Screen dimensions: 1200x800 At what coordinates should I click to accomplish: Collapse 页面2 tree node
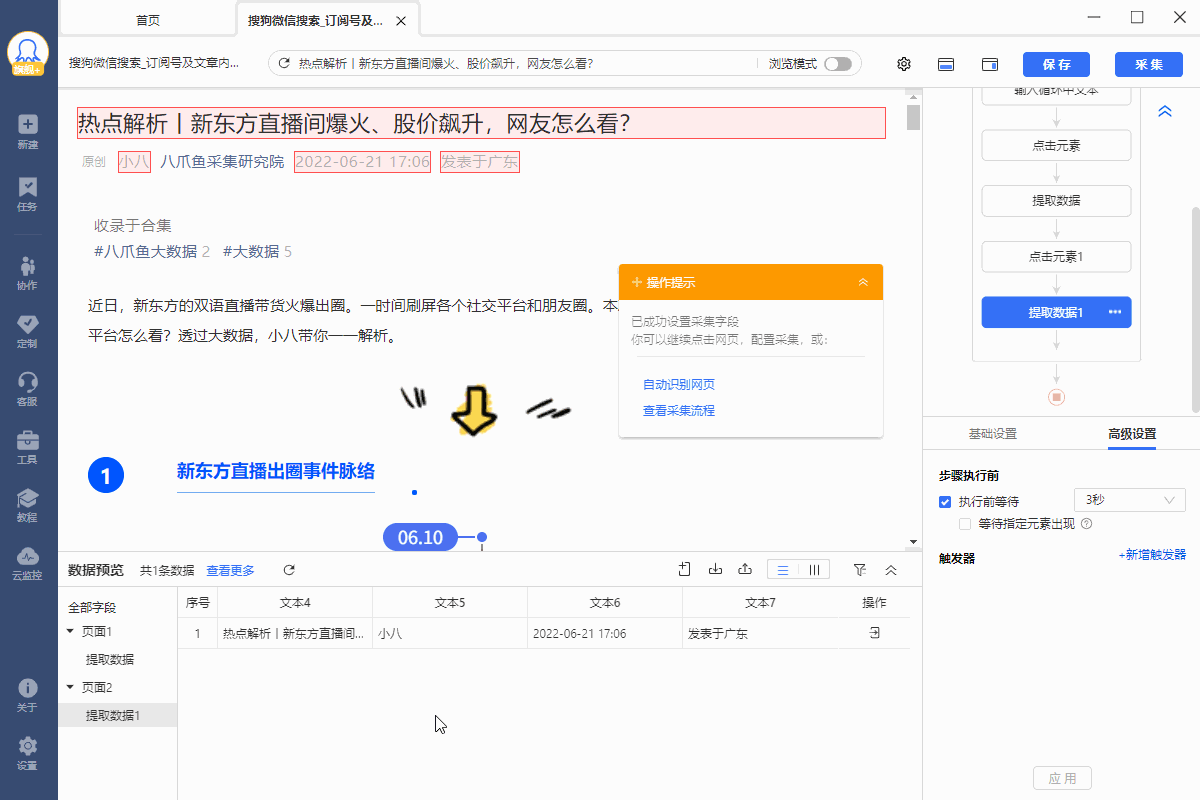[70, 687]
